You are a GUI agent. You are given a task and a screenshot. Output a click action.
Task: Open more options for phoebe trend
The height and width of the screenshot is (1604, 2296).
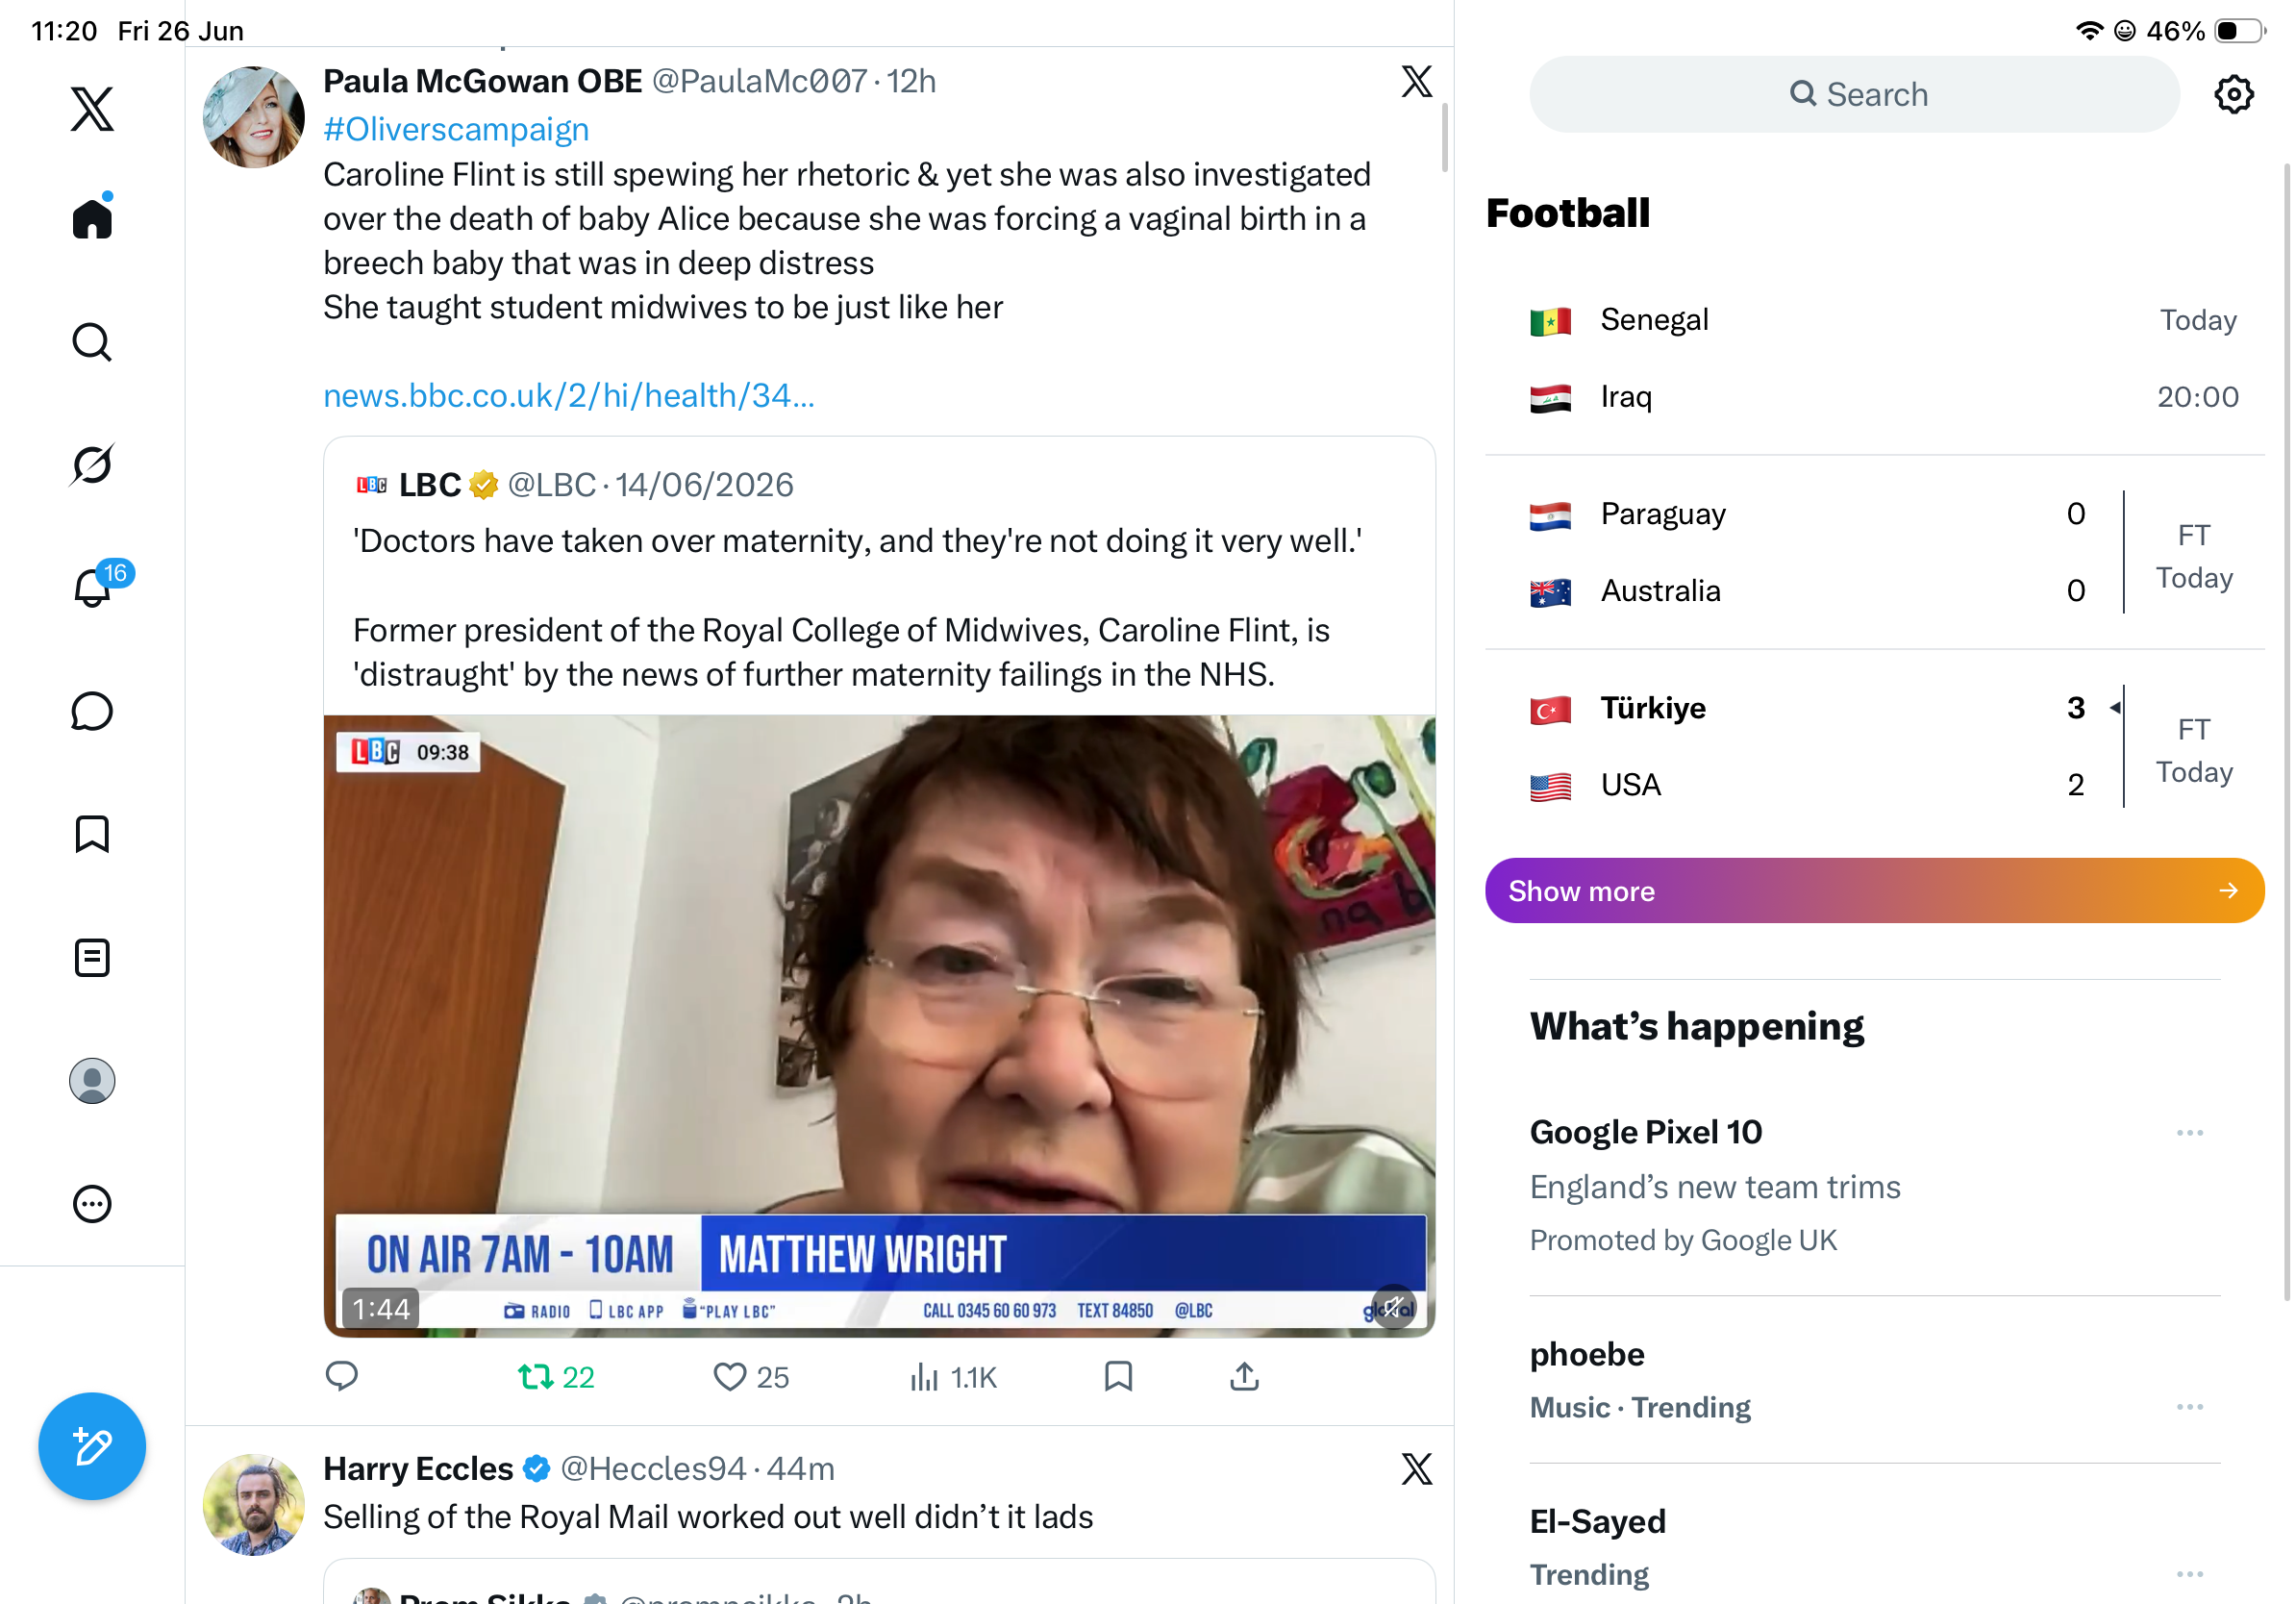pos(2189,1407)
